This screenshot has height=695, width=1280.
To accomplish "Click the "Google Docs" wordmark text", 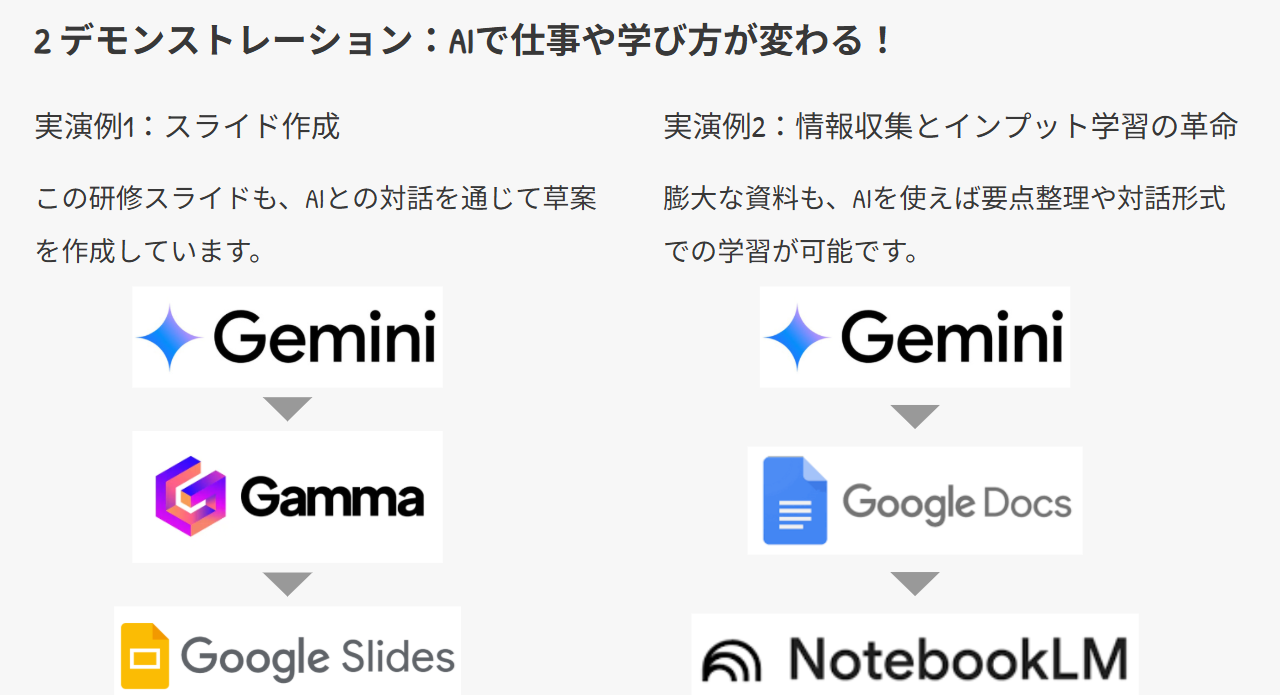I will point(956,502).
